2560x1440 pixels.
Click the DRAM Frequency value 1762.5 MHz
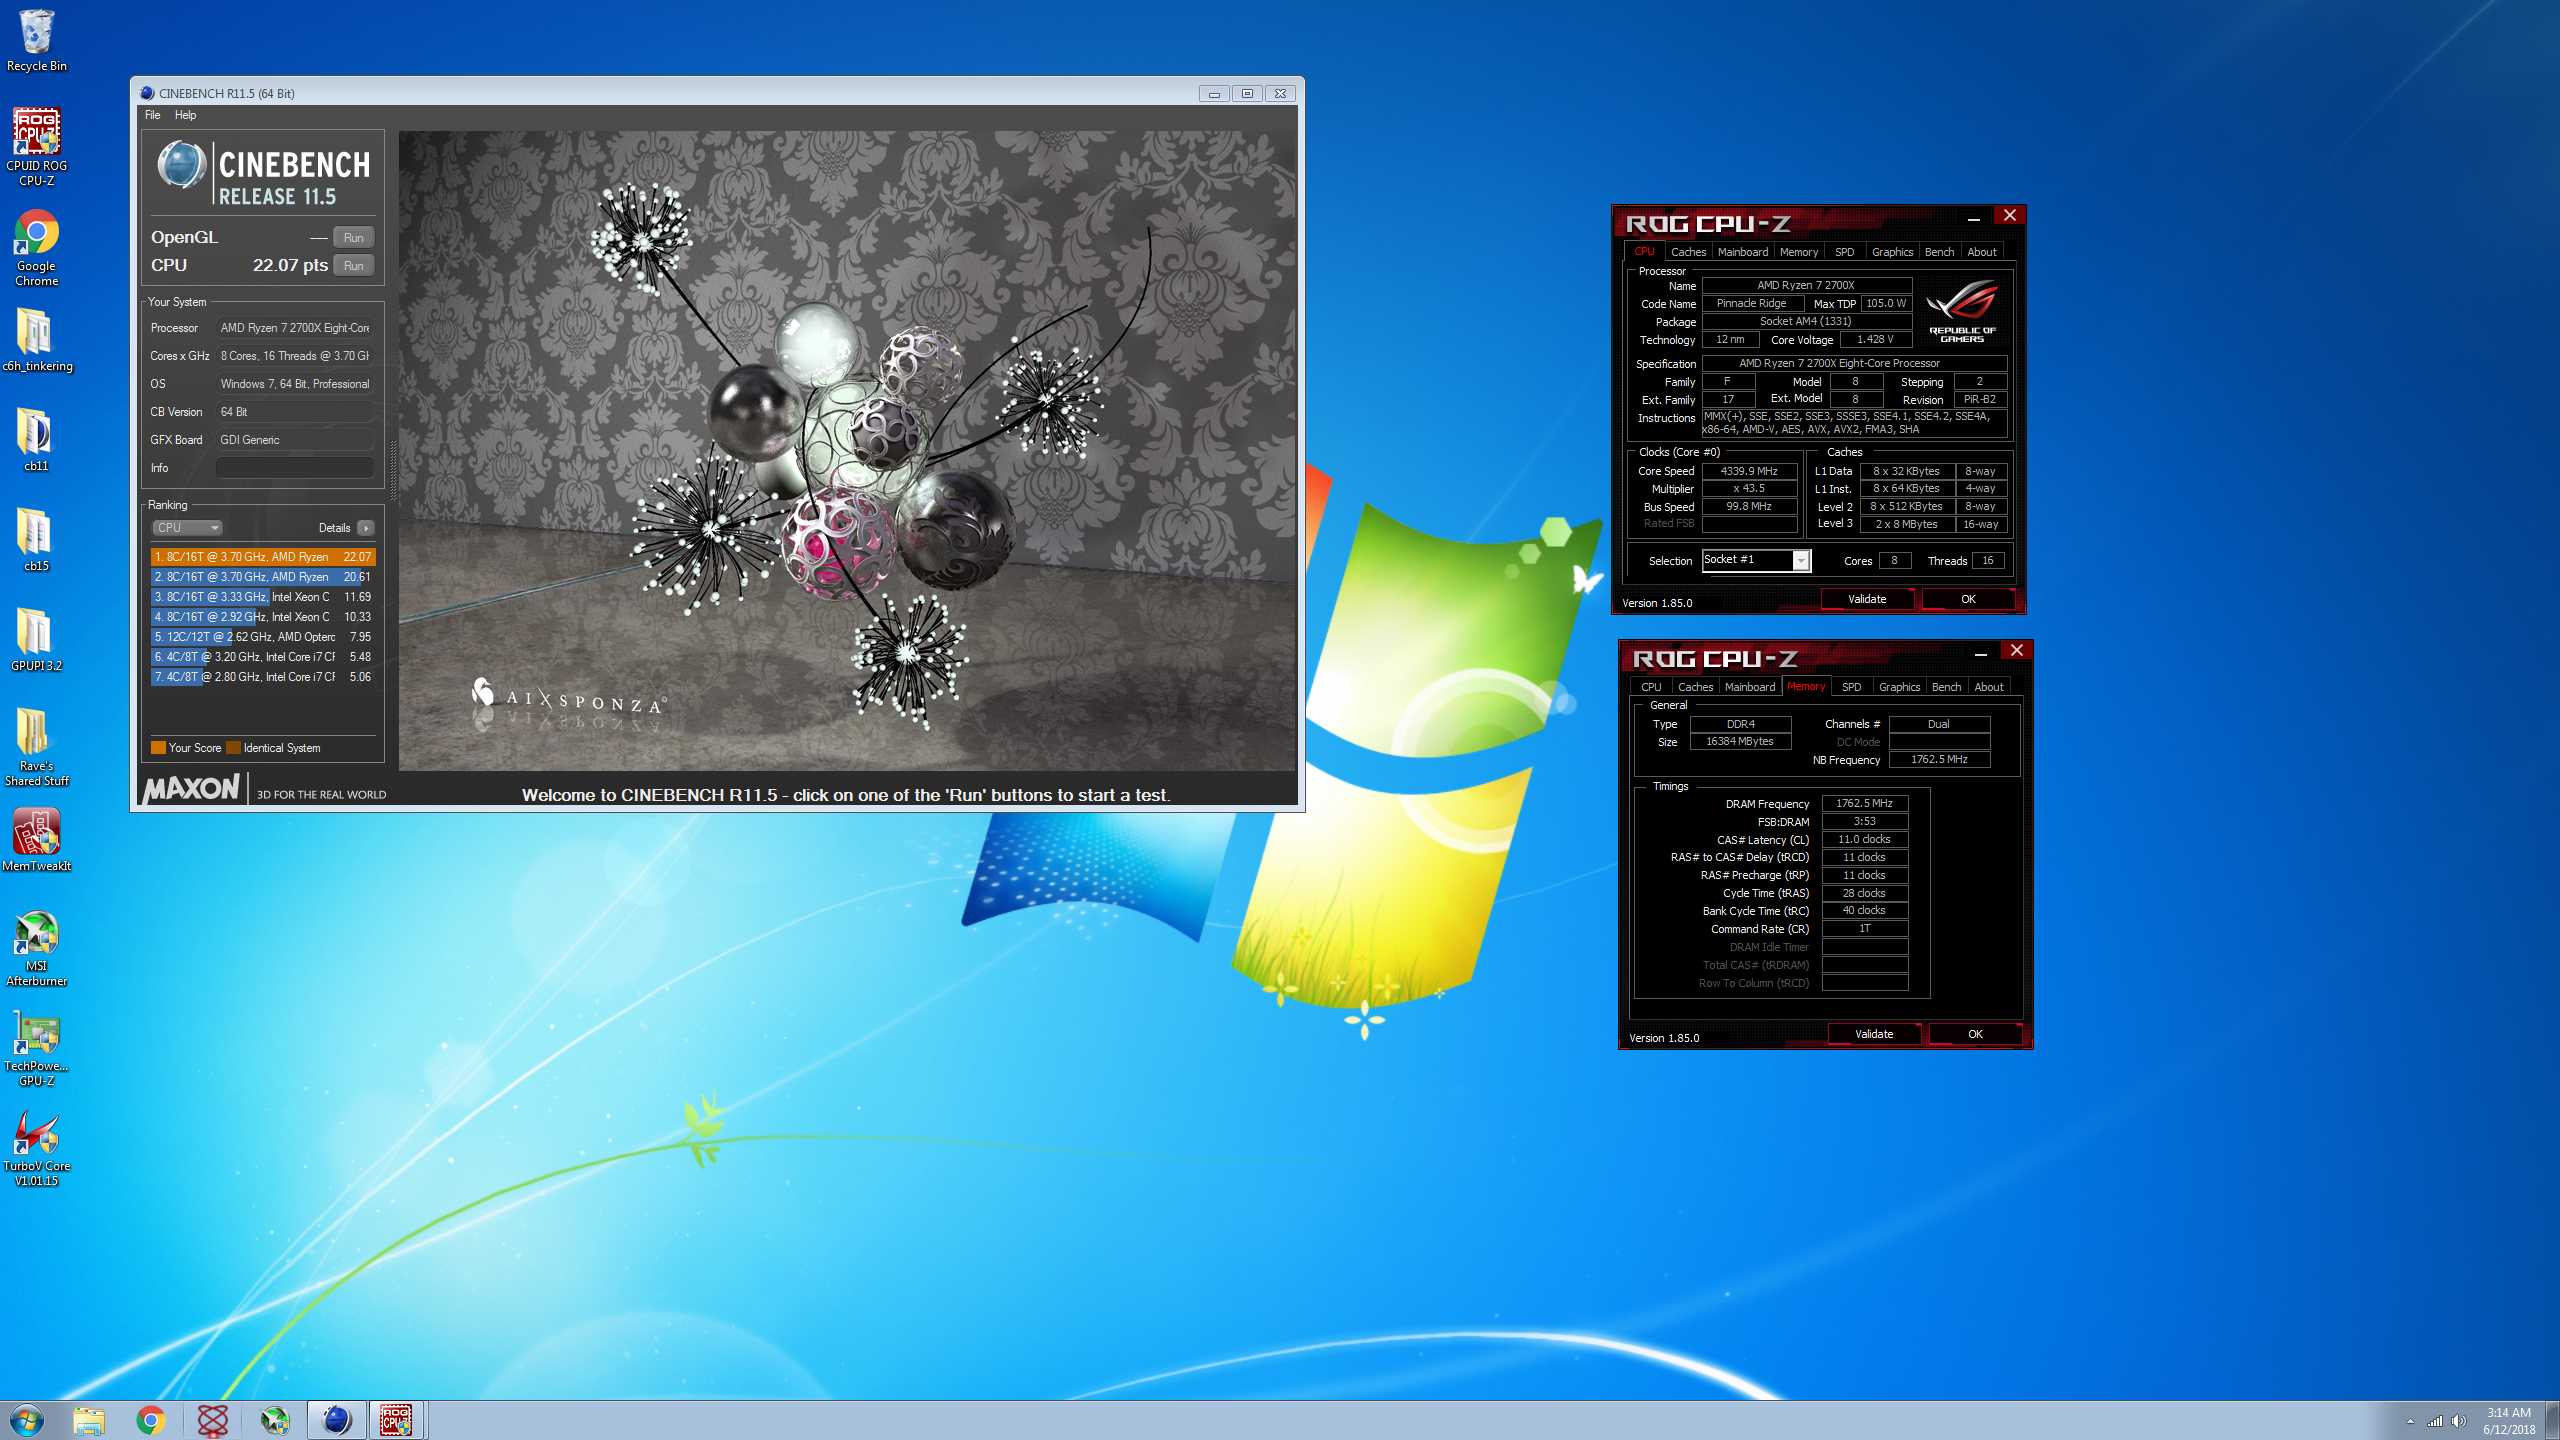point(1864,803)
